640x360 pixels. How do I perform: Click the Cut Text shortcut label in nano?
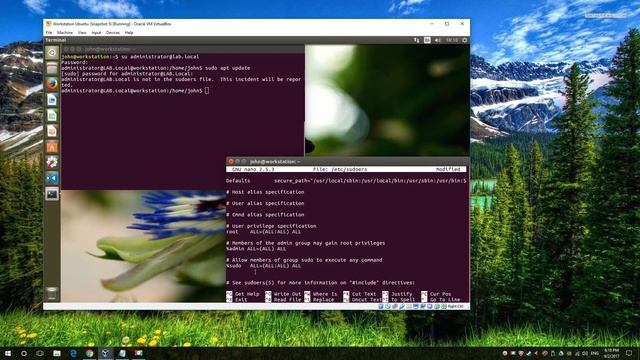point(364,294)
